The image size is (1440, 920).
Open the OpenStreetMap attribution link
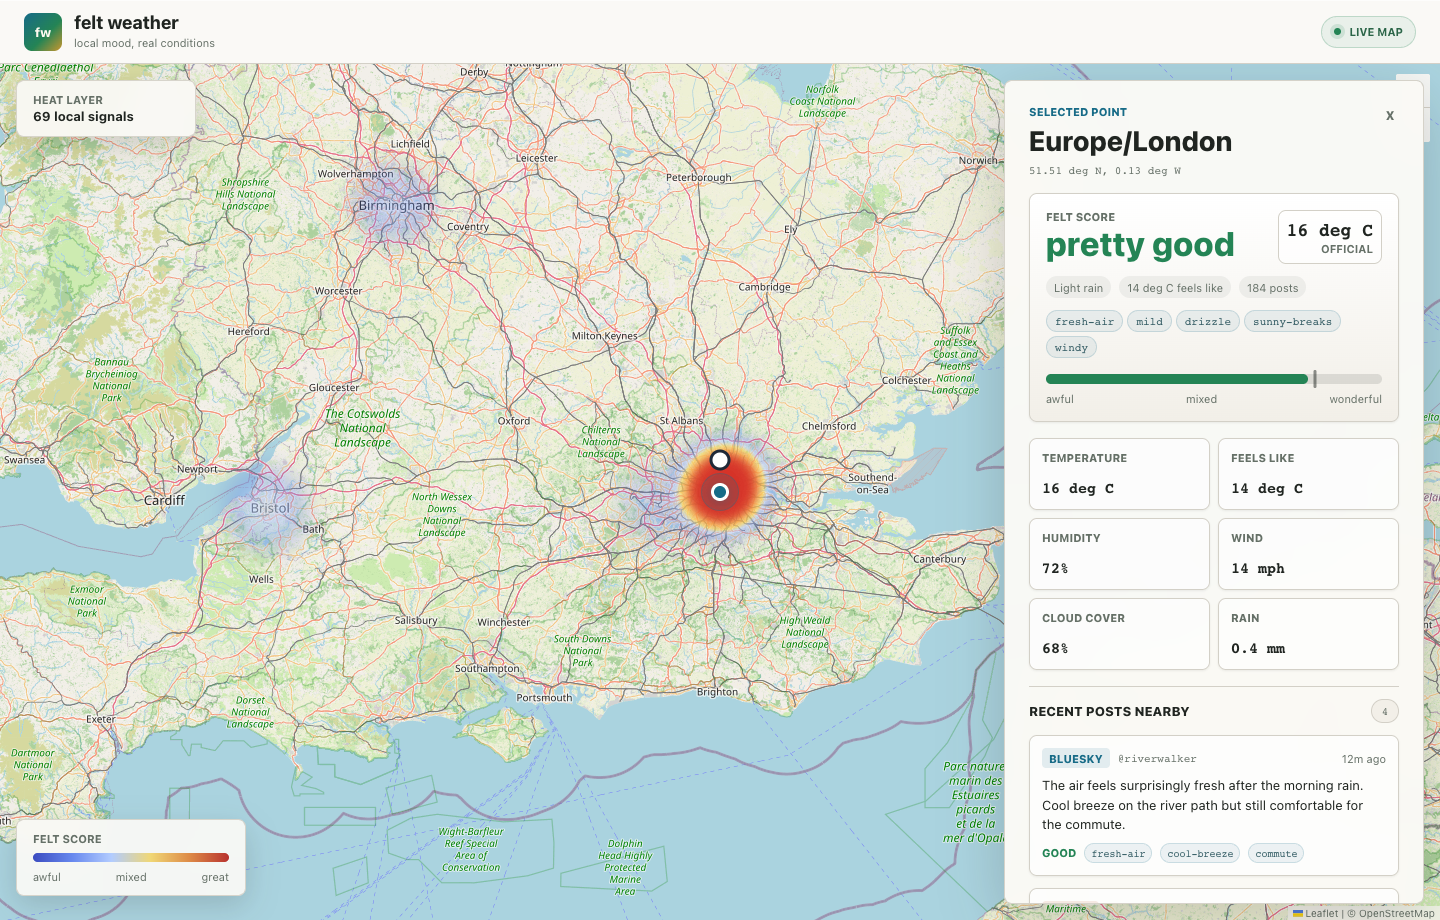click(x=1393, y=913)
